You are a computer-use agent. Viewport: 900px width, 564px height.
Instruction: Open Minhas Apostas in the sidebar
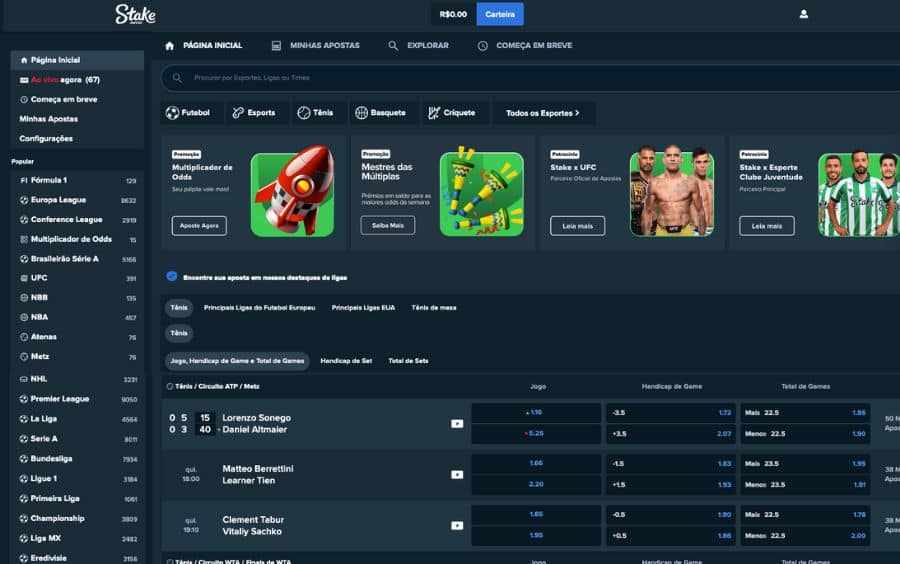pyautogui.click(x=49, y=119)
